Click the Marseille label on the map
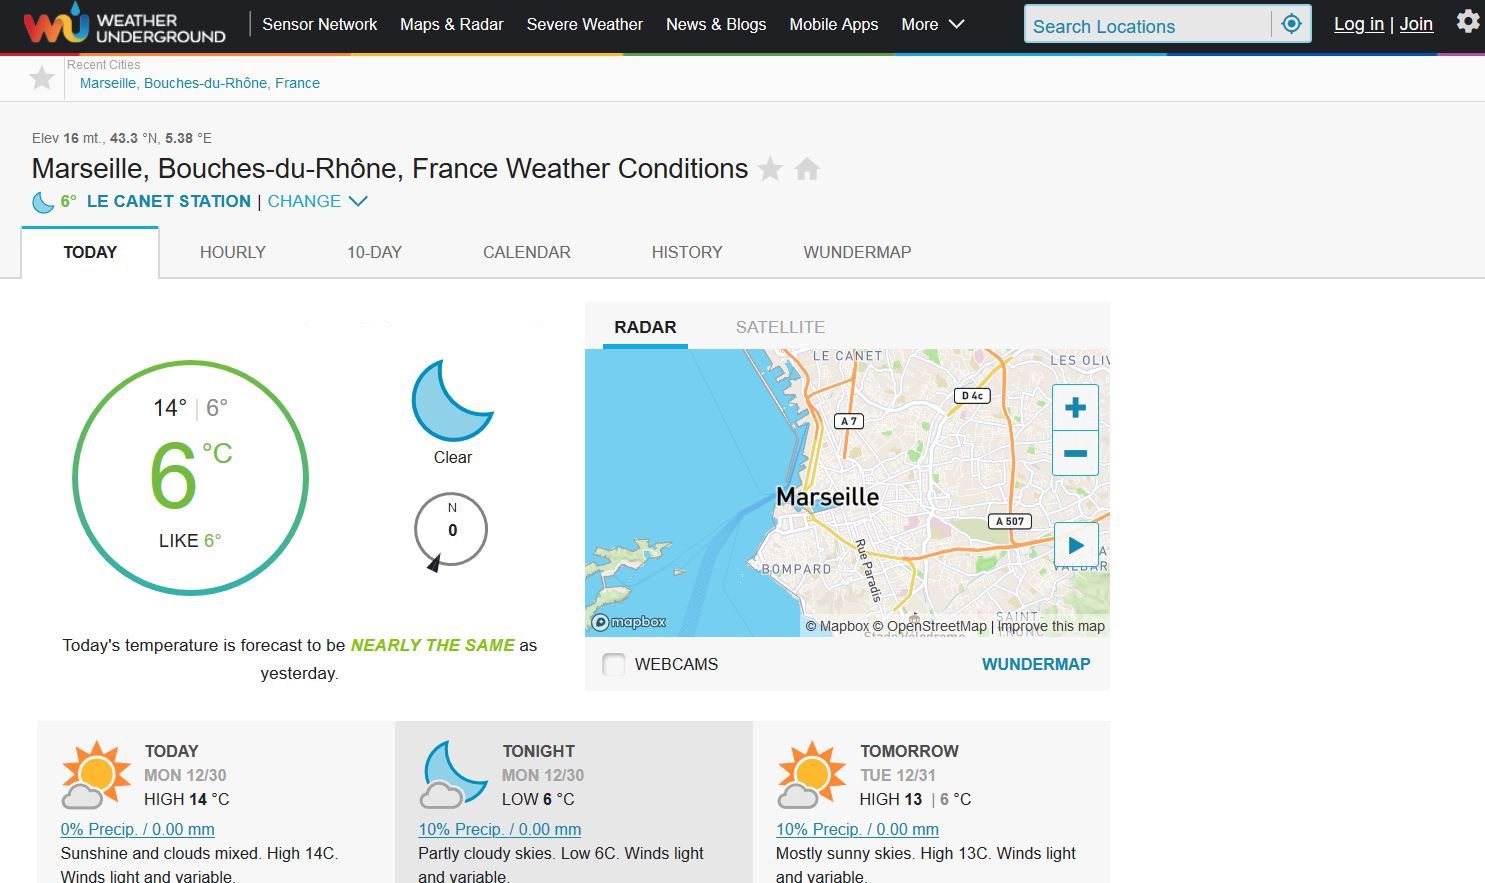 click(x=827, y=497)
